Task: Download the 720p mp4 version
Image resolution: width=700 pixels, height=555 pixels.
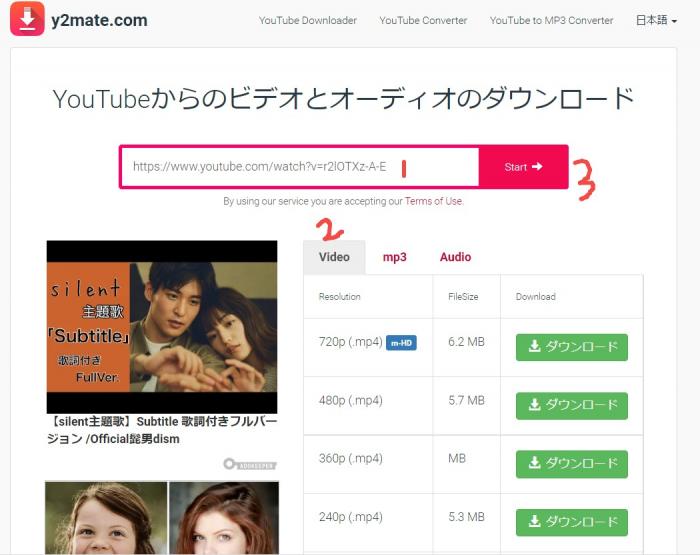Action: click(572, 347)
